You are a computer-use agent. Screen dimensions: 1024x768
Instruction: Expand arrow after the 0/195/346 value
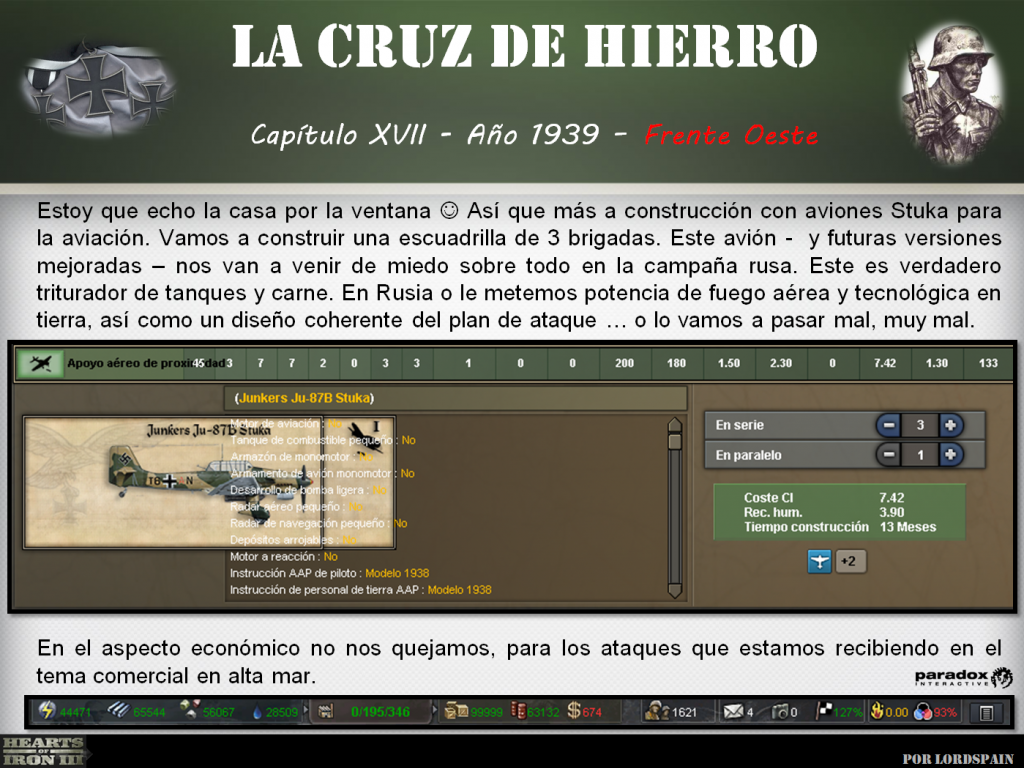click(434, 711)
